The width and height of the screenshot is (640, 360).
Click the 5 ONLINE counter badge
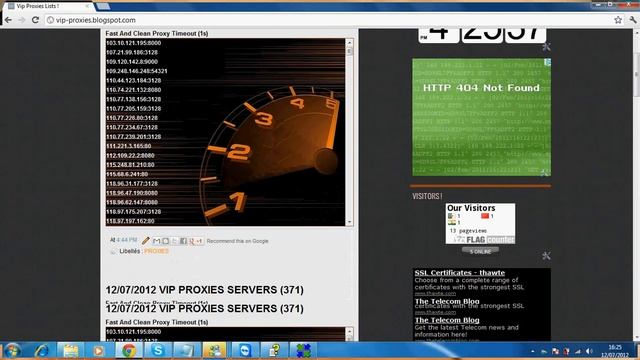pos(480,251)
